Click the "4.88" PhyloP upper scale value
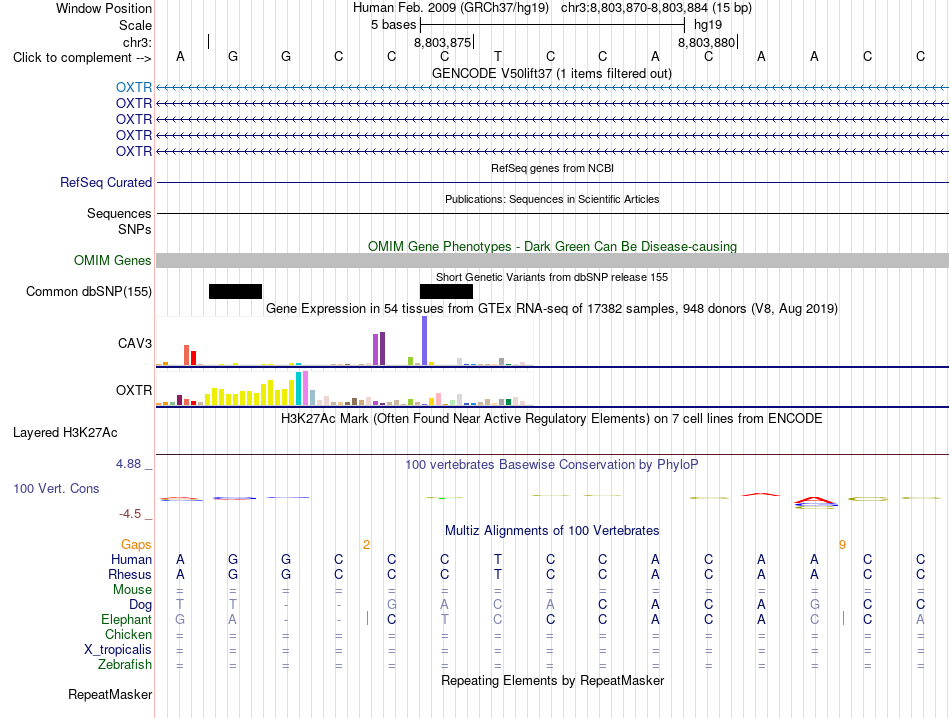The image size is (950, 718). (128, 464)
